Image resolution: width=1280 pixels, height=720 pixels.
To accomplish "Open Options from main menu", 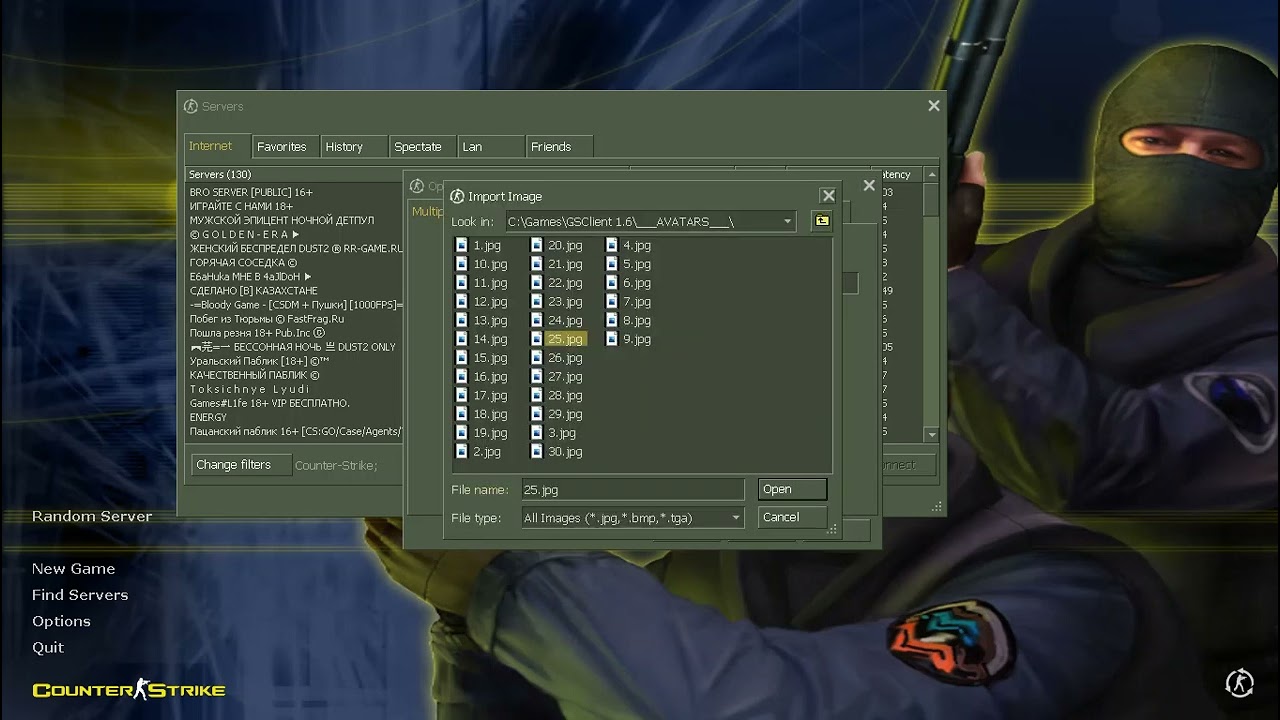I will [61, 621].
